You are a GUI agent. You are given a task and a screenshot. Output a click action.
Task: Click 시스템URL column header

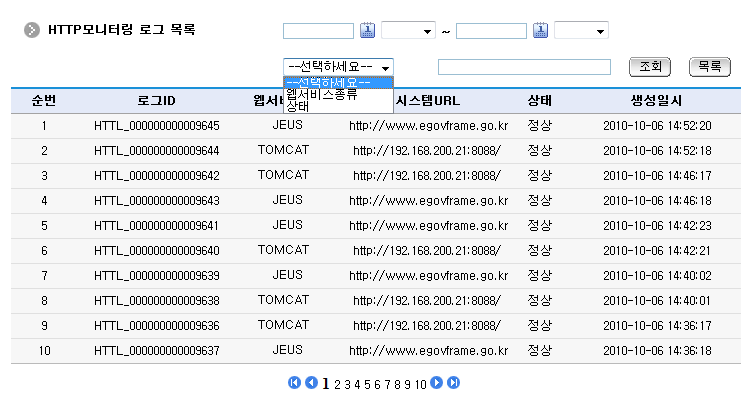click(428, 101)
